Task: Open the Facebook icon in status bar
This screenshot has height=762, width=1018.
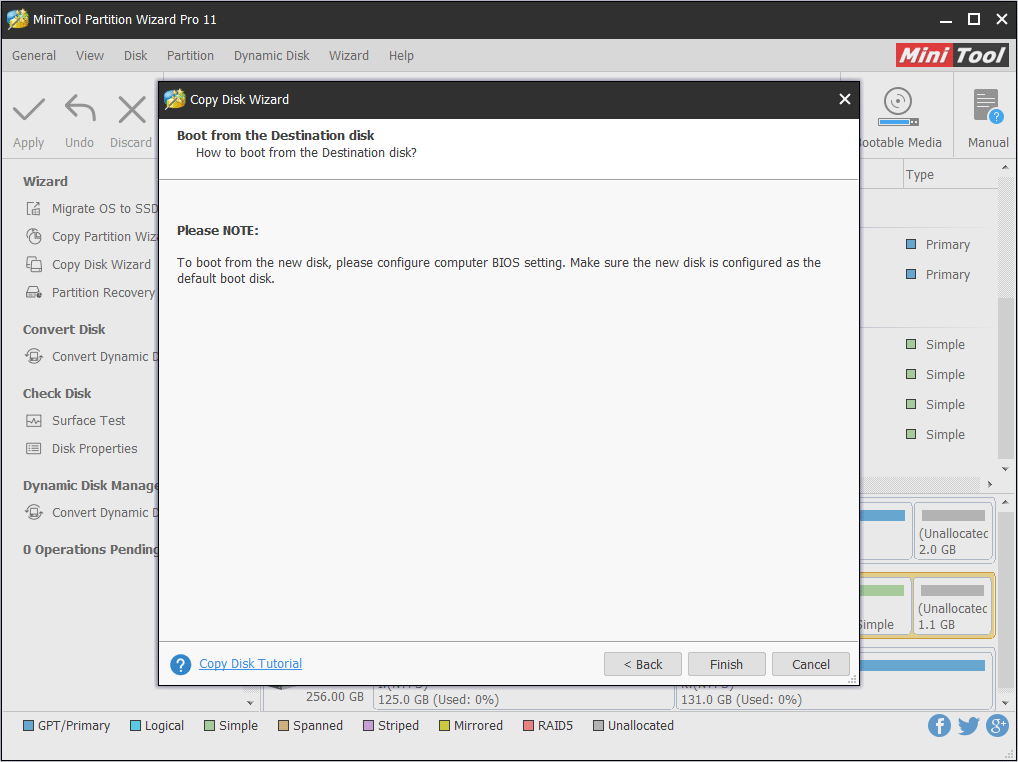Action: coord(939,726)
